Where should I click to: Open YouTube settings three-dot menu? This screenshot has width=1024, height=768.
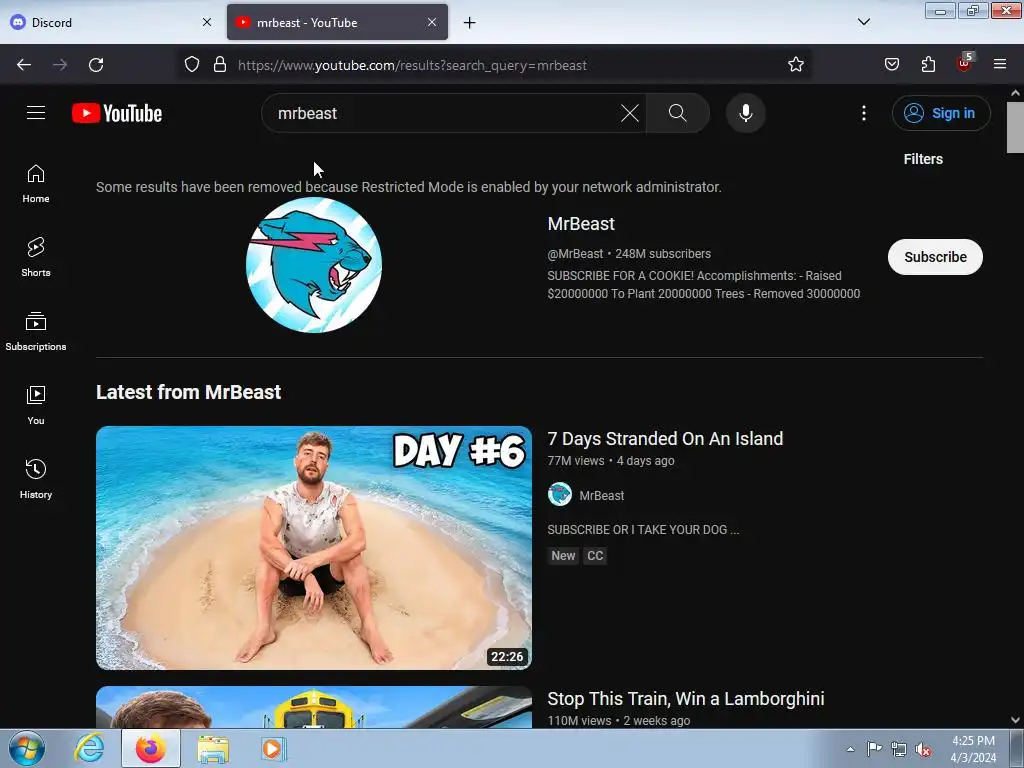[x=863, y=113]
